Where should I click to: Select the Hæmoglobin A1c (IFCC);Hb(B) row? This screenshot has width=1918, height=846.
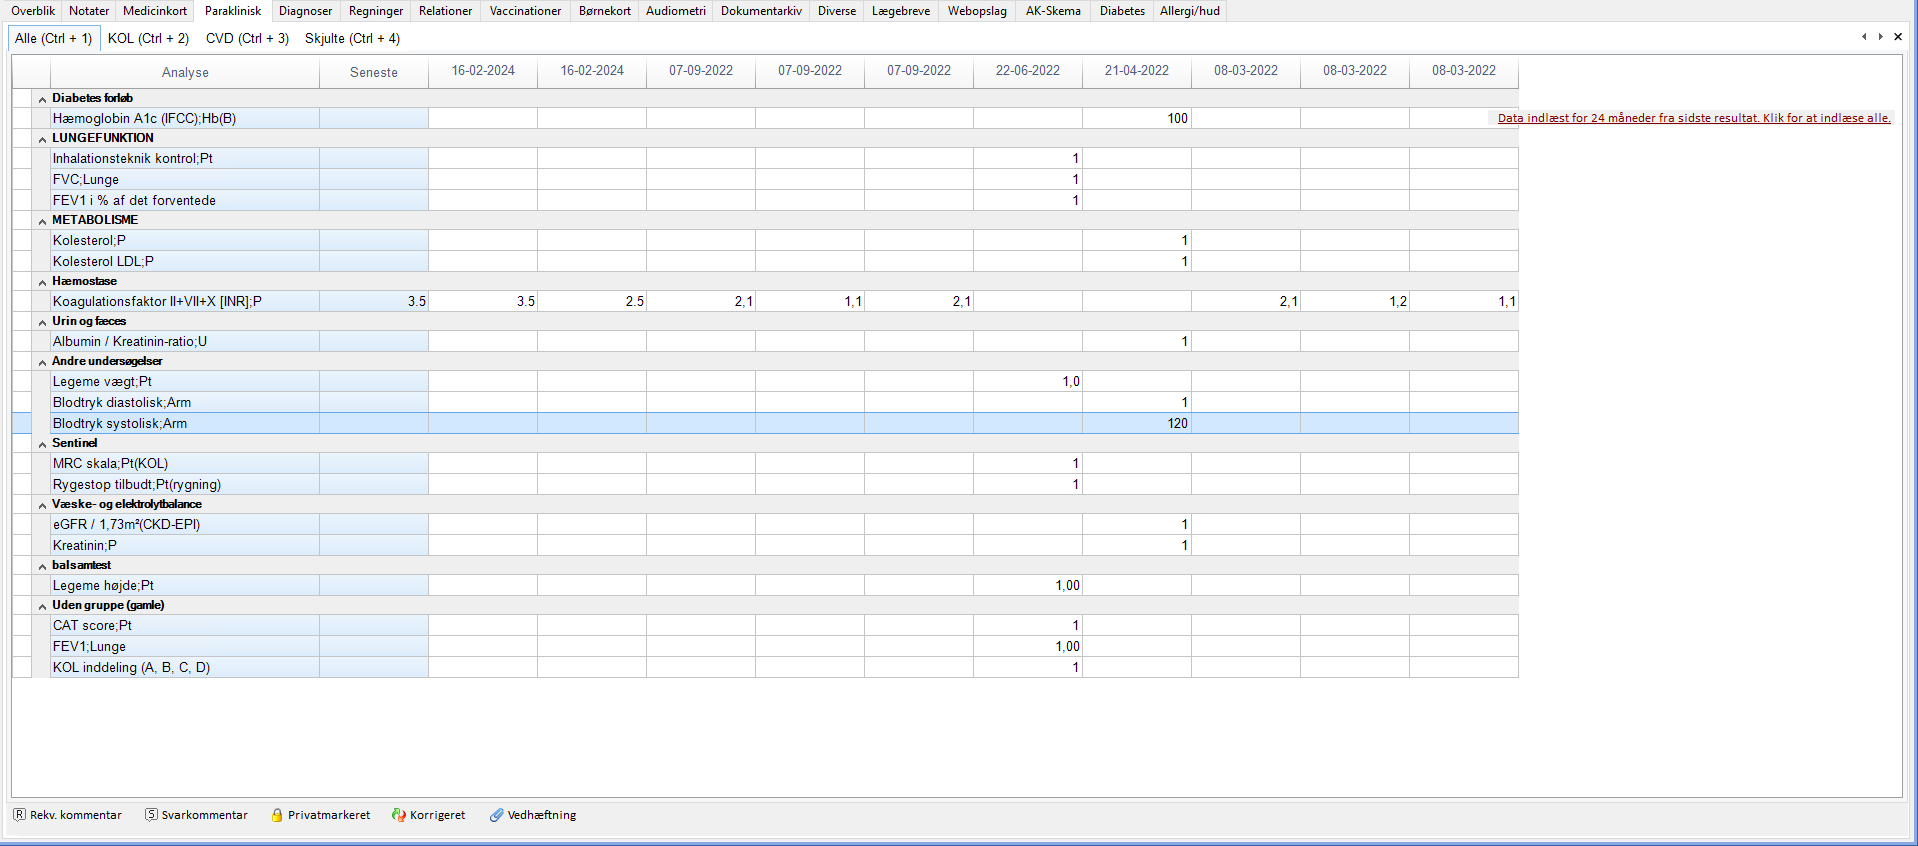coord(765,118)
